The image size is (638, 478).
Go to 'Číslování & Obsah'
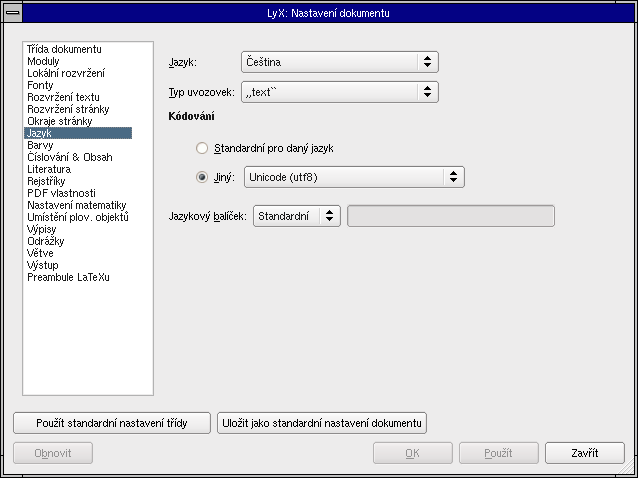pos(70,157)
